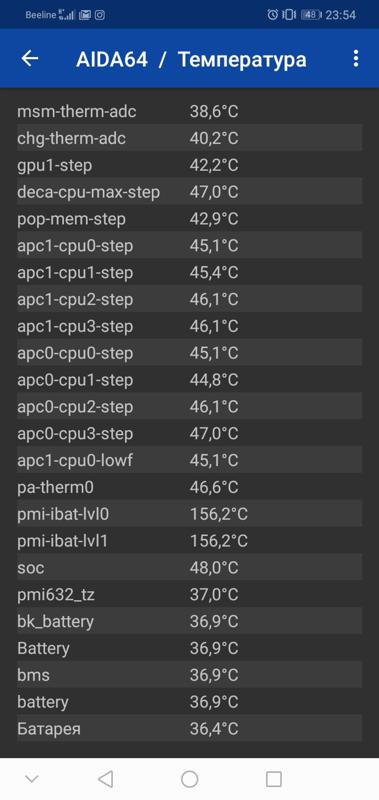Tap the bms temperature row
The height and width of the screenshot is (800, 379).
pos(189,675)
